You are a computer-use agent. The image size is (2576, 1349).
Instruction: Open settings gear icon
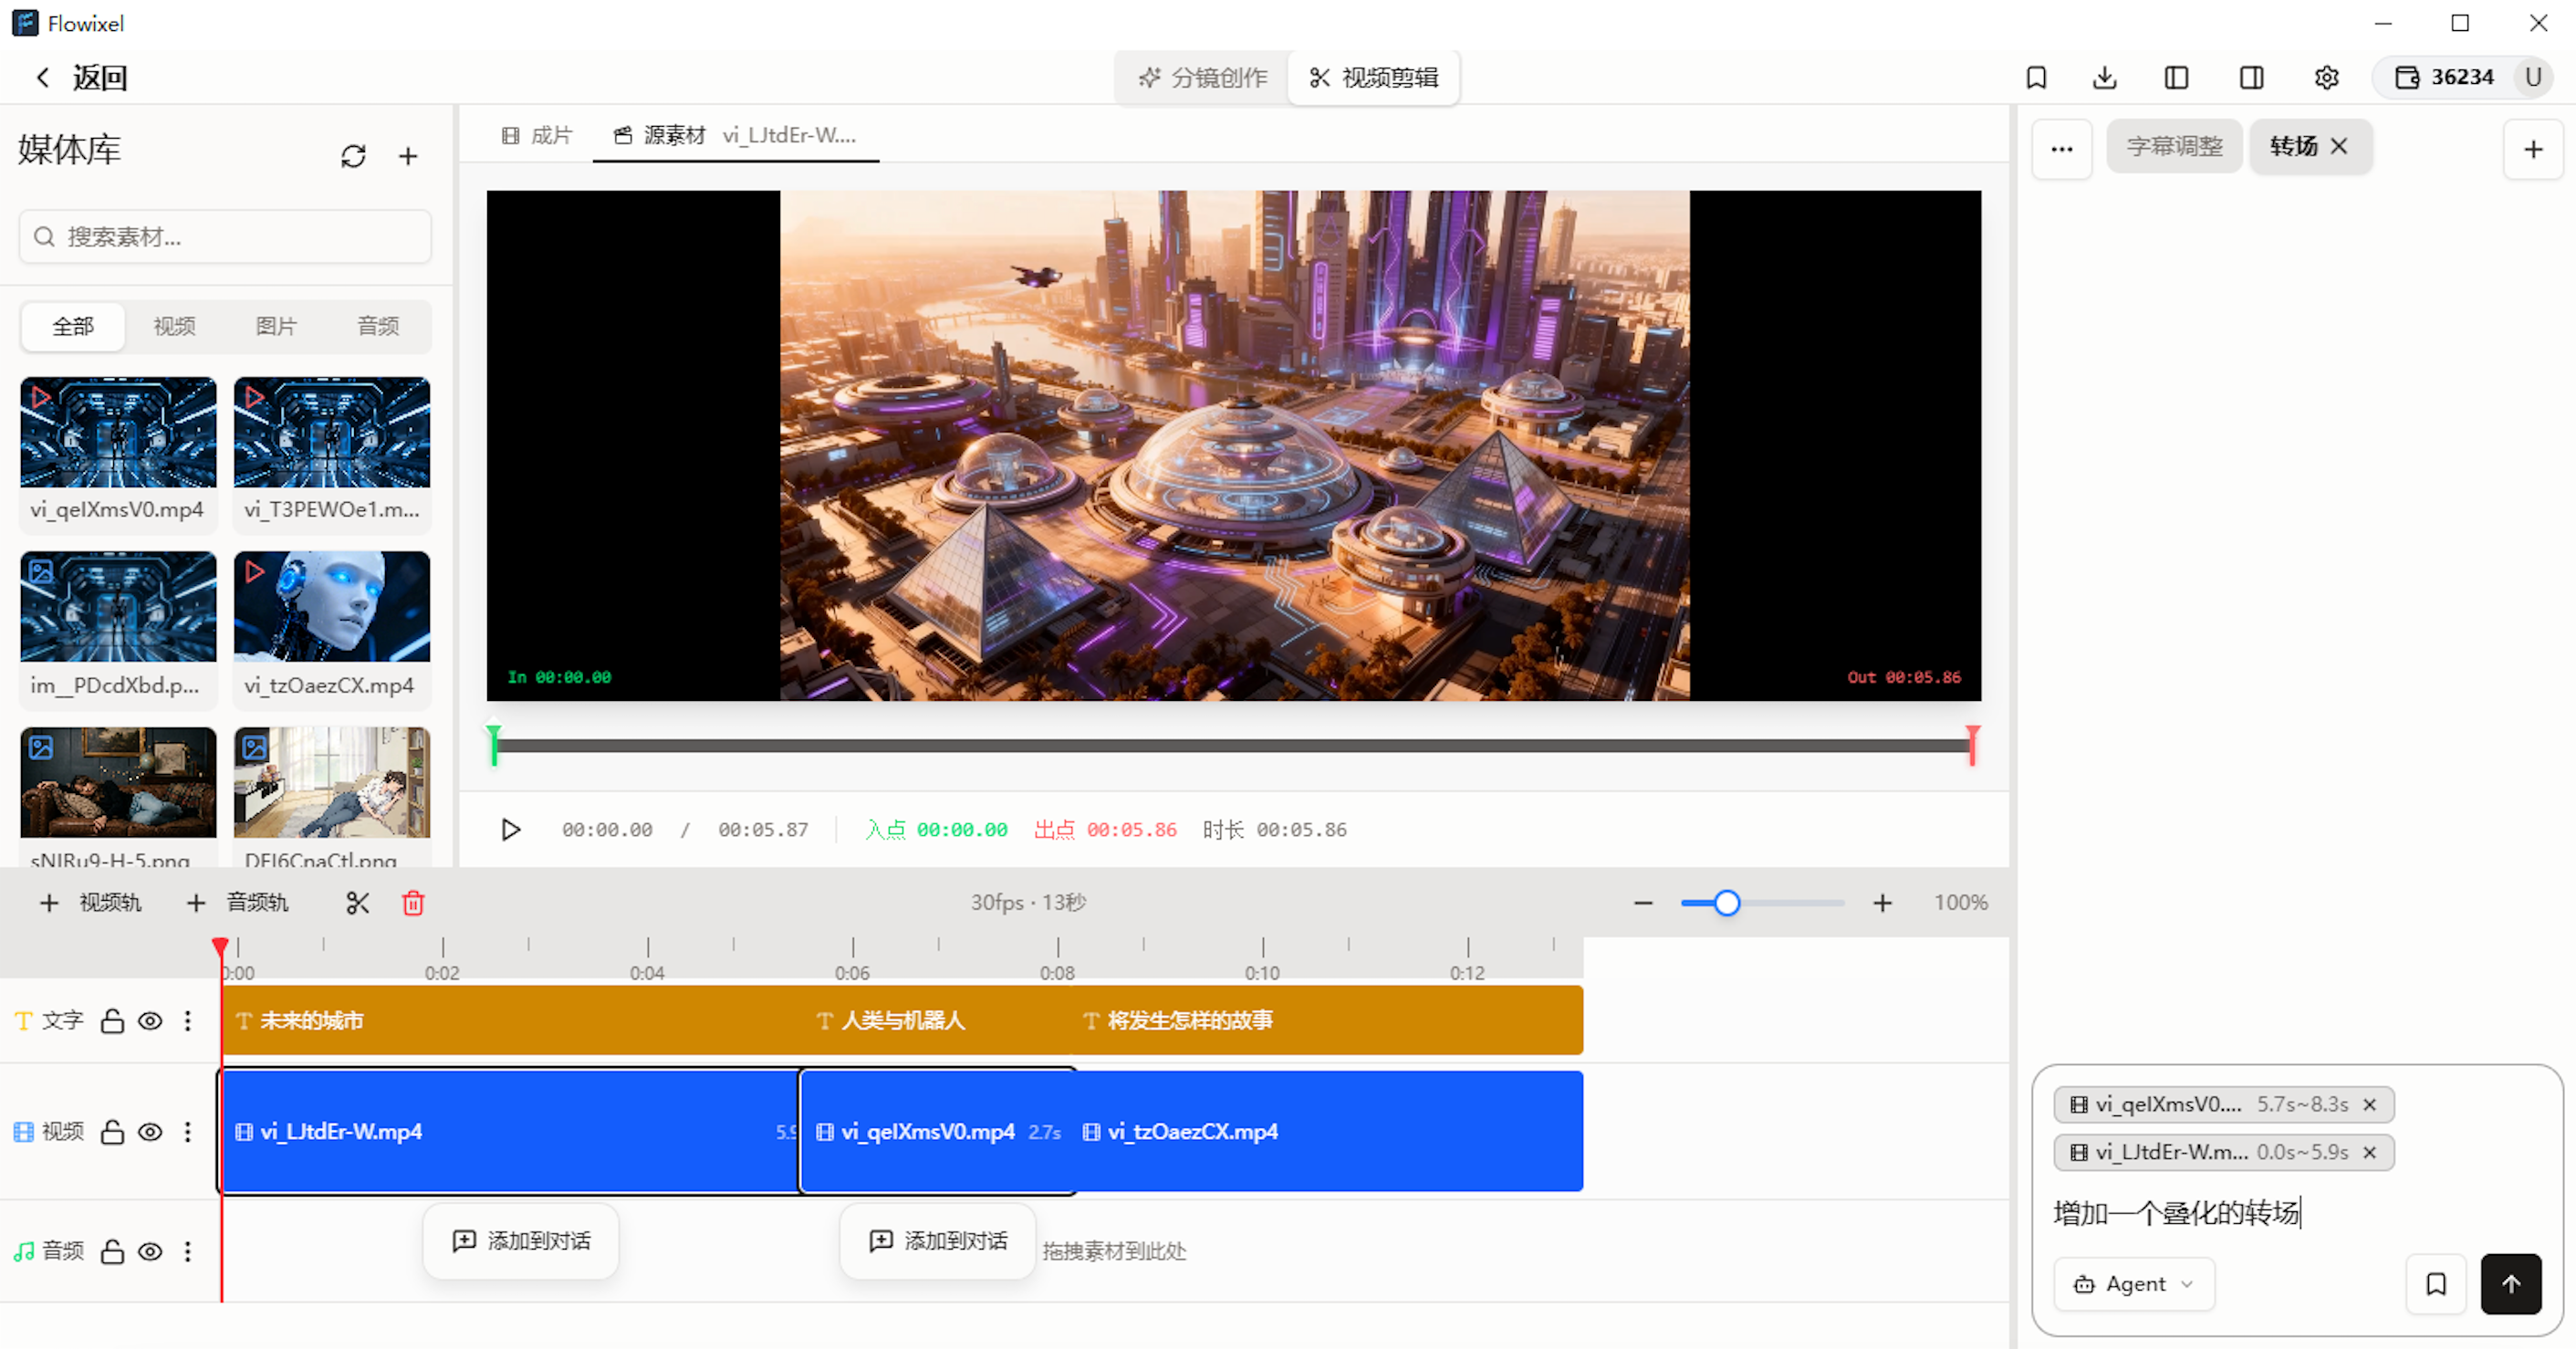point(2326,77)
